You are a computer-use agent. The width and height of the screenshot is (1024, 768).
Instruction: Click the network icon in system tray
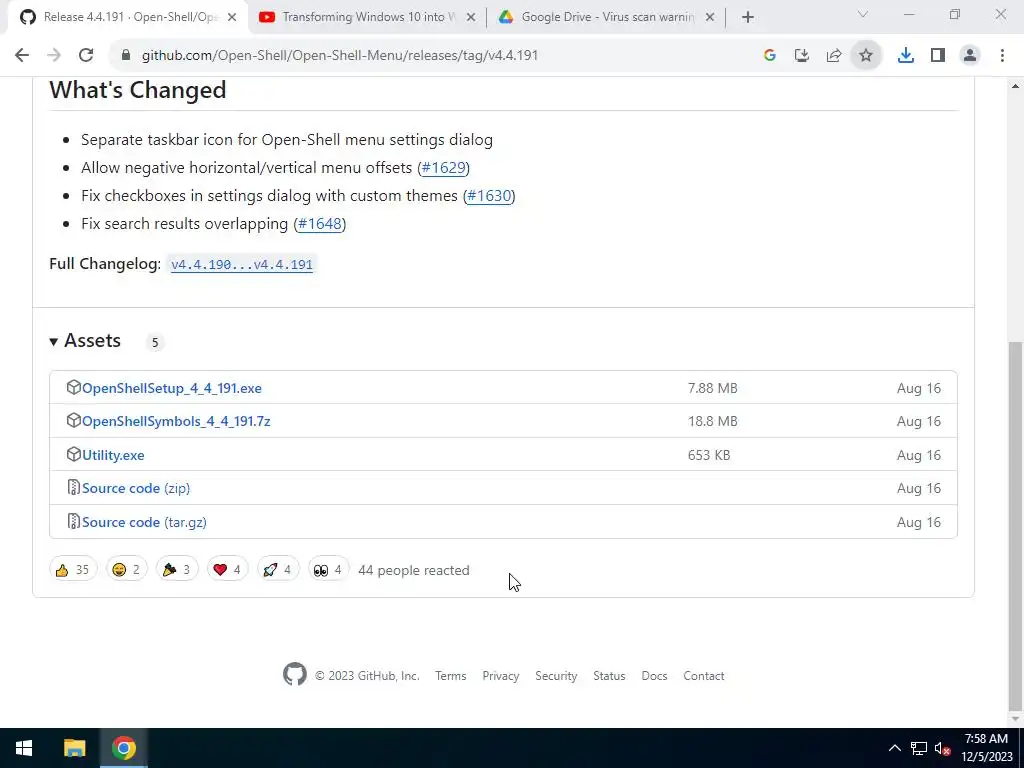[x=919, y=748]
